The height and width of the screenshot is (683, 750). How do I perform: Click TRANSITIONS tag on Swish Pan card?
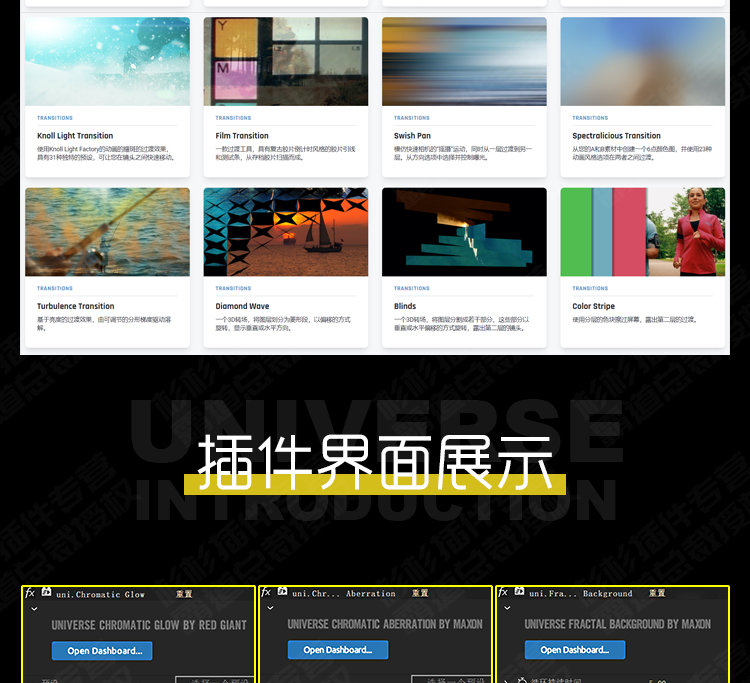[412, 118]
